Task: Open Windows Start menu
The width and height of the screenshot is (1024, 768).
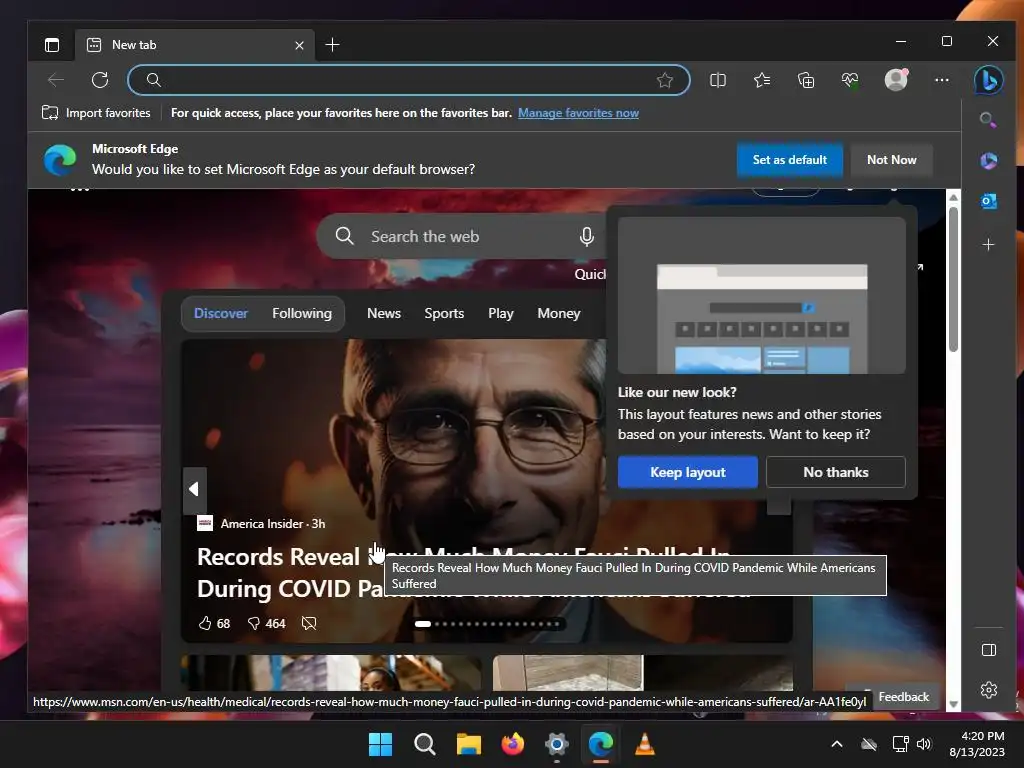Action: 380,744
